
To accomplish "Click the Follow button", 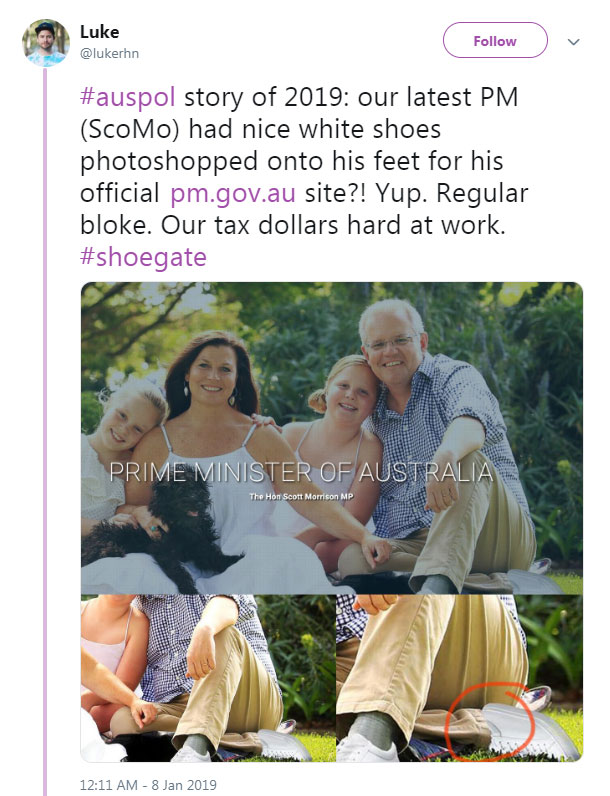I will (x=495, y=41).
